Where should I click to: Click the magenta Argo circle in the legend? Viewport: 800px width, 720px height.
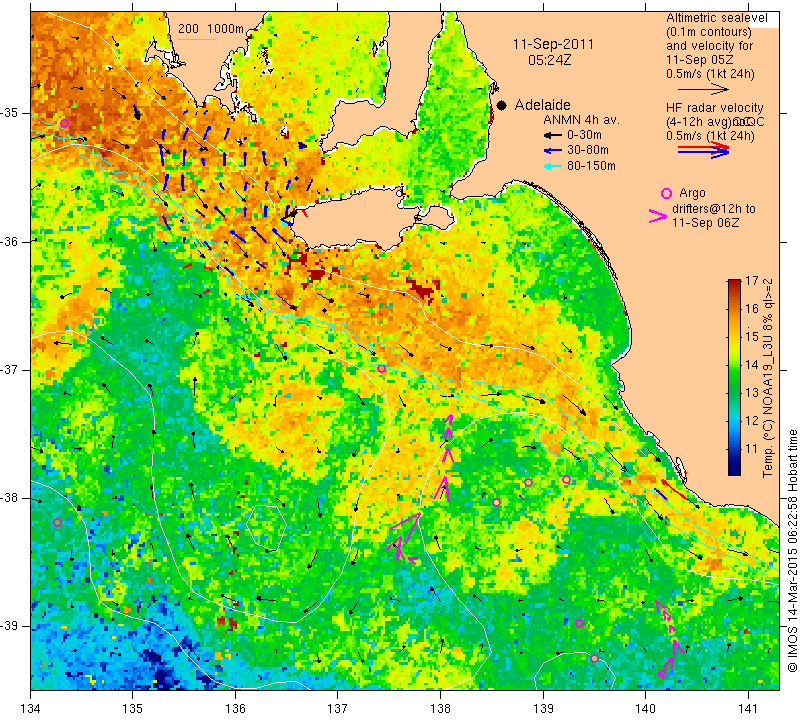tap(666, 193)
